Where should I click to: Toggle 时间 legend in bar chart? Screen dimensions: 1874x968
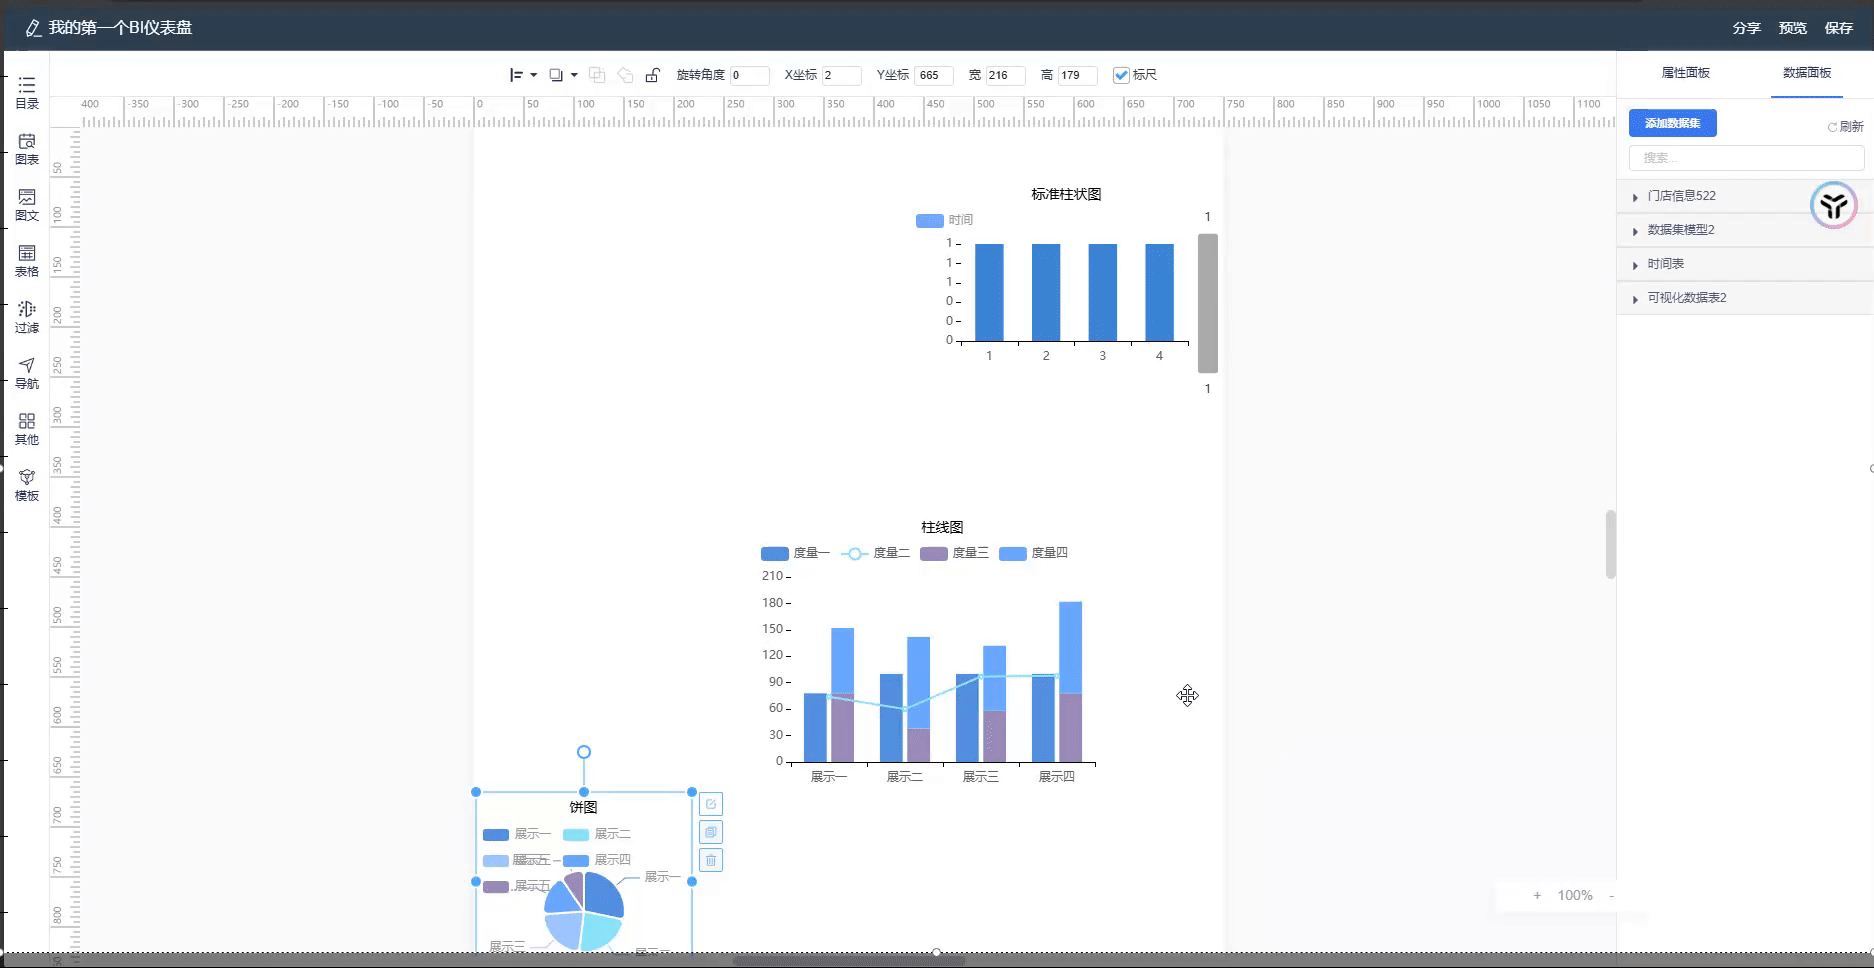point(944,220)
